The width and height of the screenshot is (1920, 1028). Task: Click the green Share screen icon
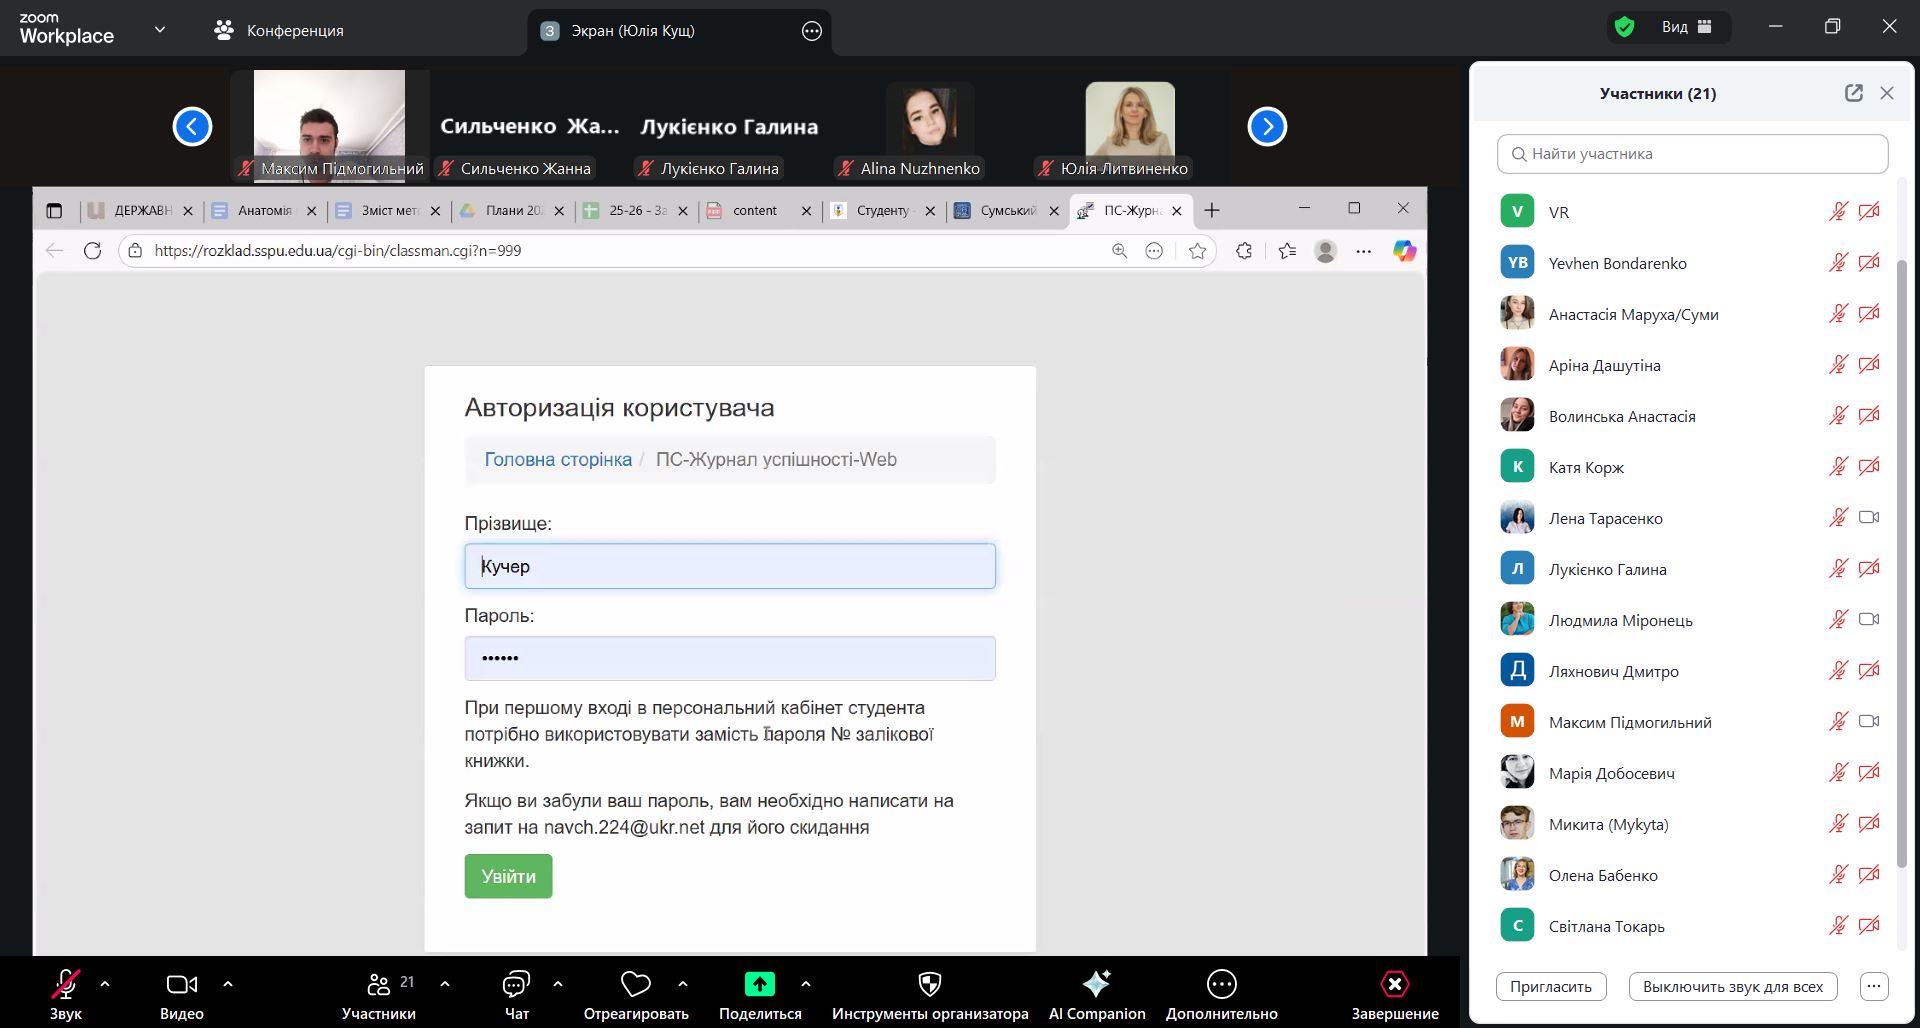pyautogui.click(x=759, y=985)
